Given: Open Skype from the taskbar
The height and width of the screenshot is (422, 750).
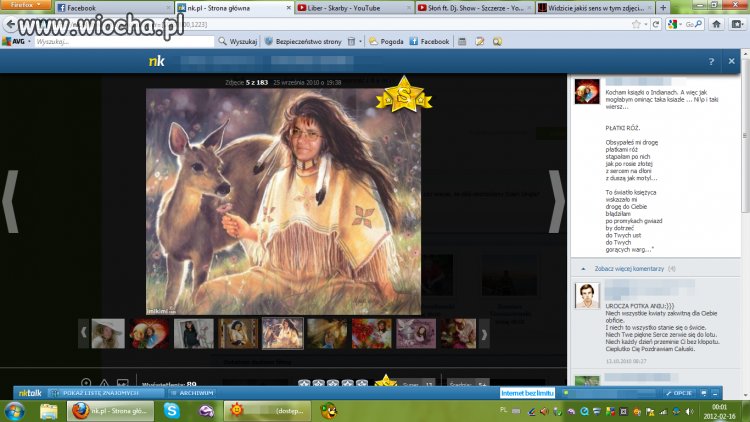Looking at the screenshot, I should (x=172, y=411).
